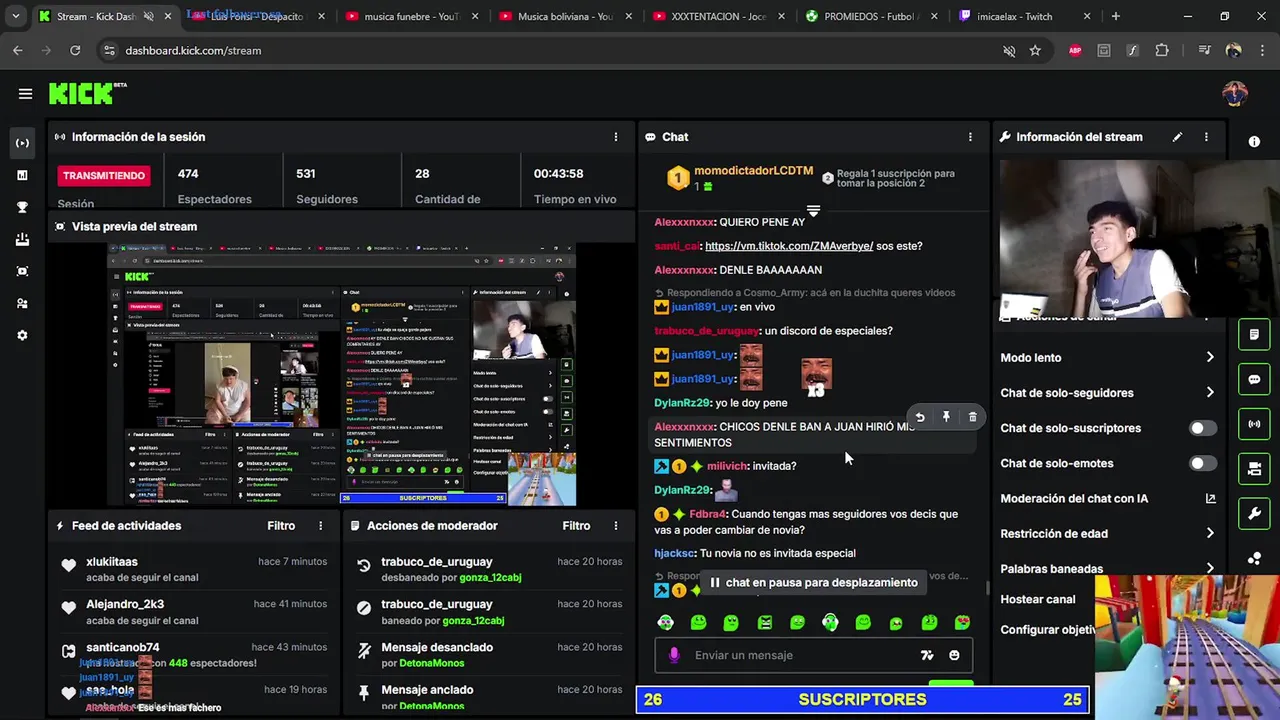The height and width of the screenshot is (720, 1280).
Task: Pin the hovered Alexxxnxxx chat message
Action: point(946,417)
